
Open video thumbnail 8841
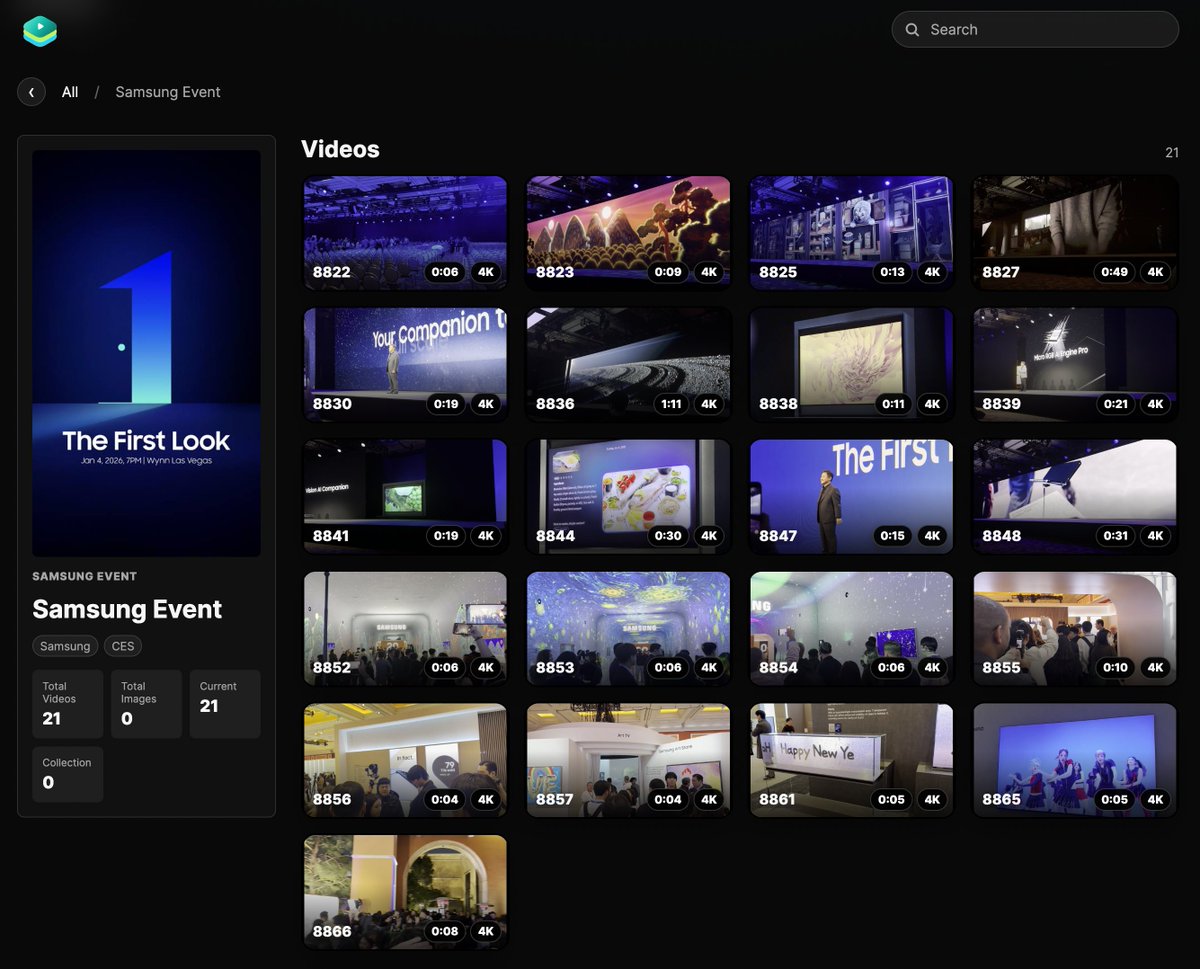(405, 497)
